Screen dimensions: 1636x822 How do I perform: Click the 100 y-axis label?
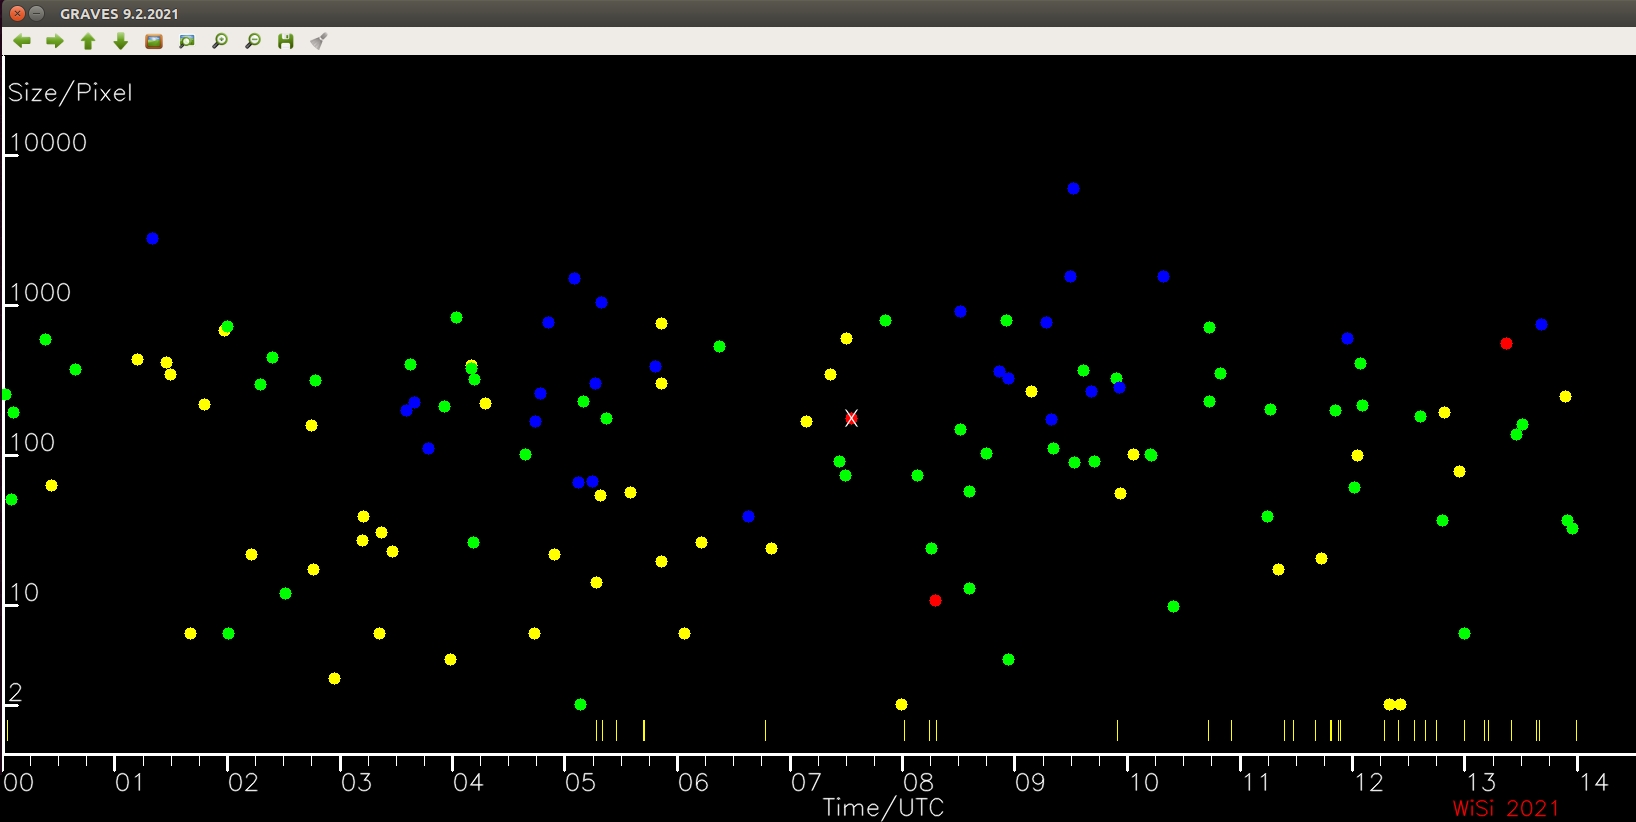pyautogui.click(x=32, y=442)
